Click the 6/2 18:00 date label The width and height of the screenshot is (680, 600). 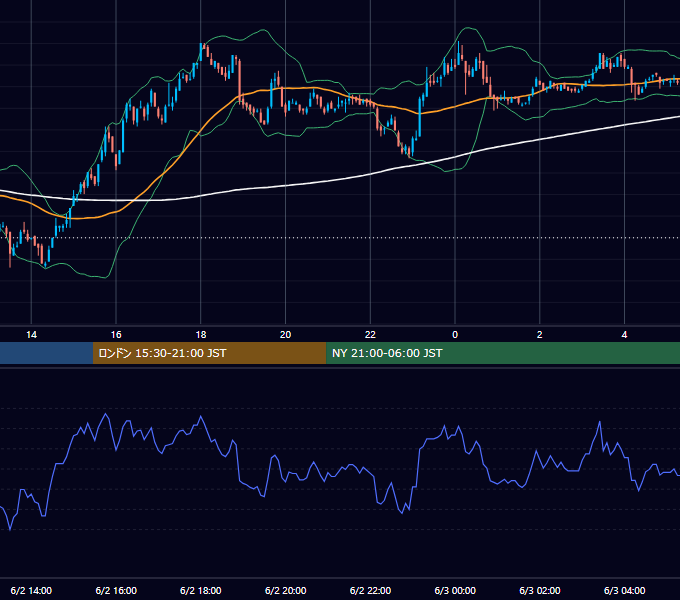click(x=200, y=590)
